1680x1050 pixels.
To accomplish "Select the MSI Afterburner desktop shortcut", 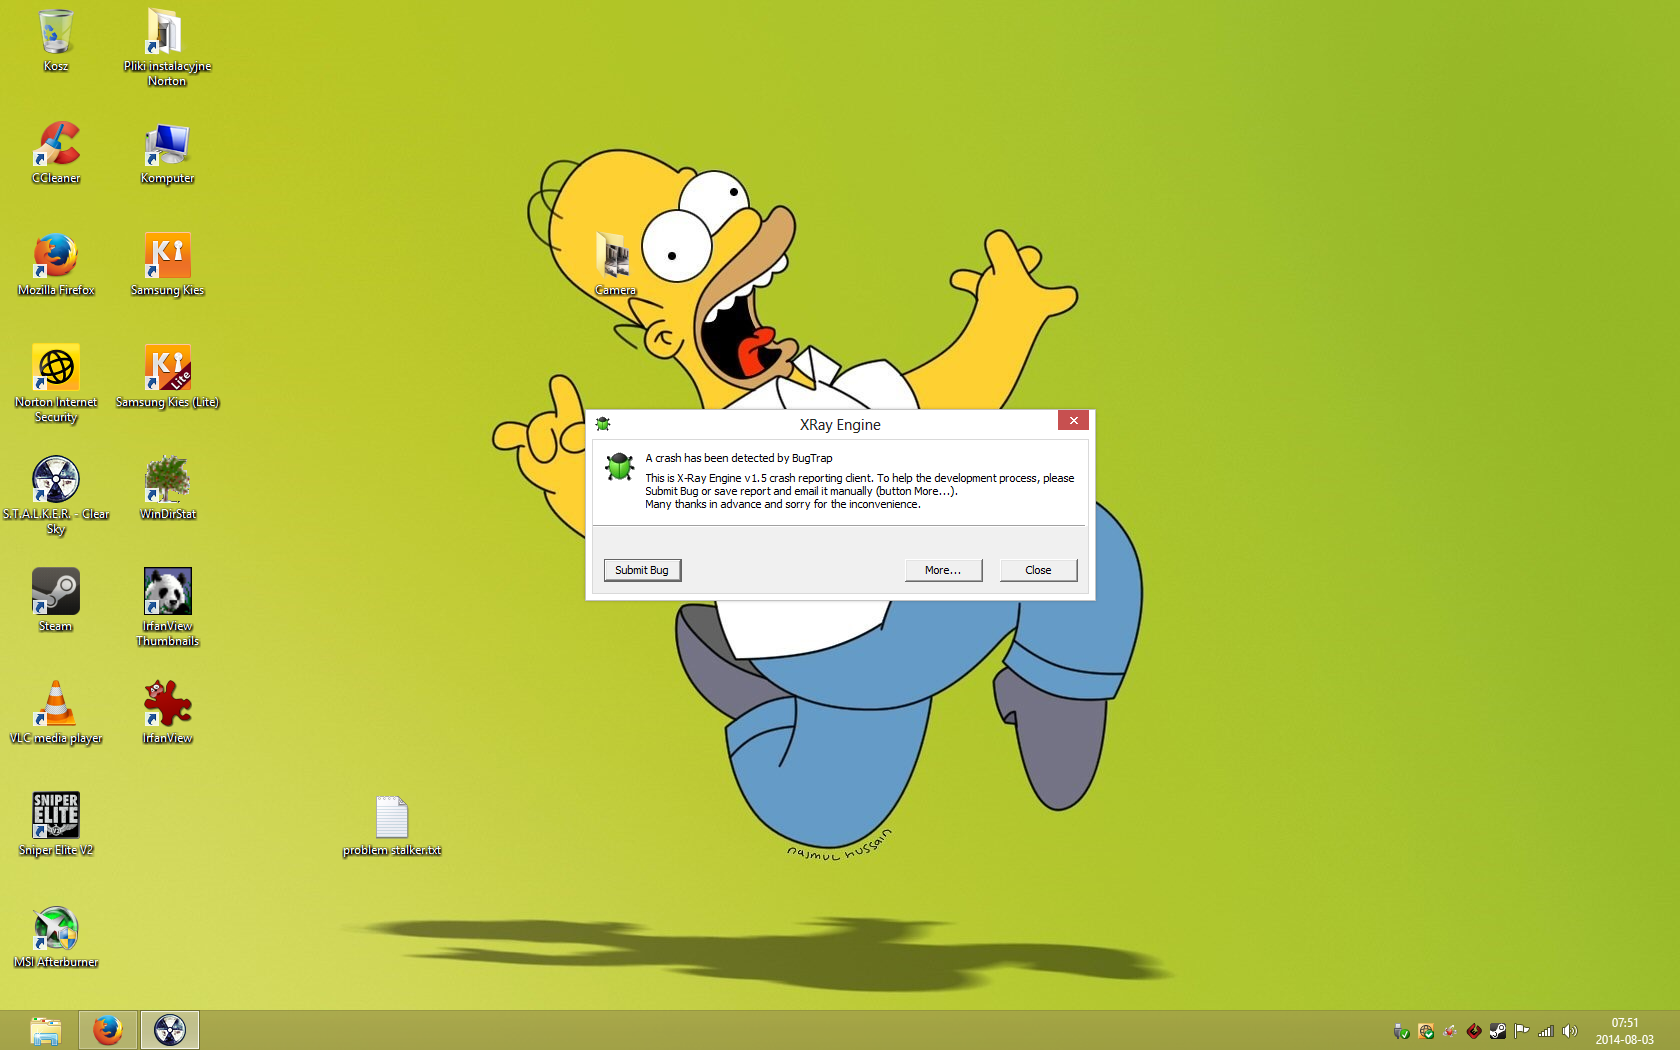I will pyautogui.click(x=56, y=936).
